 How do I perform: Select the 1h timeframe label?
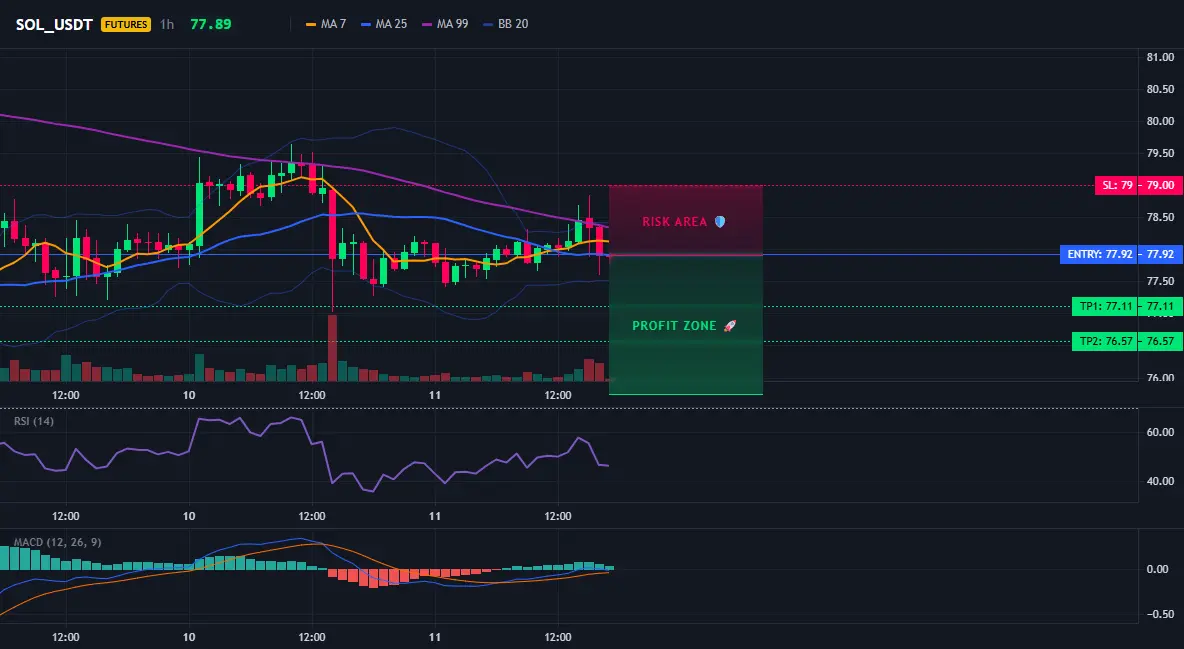pyautogui.click(x=167, y=24)
